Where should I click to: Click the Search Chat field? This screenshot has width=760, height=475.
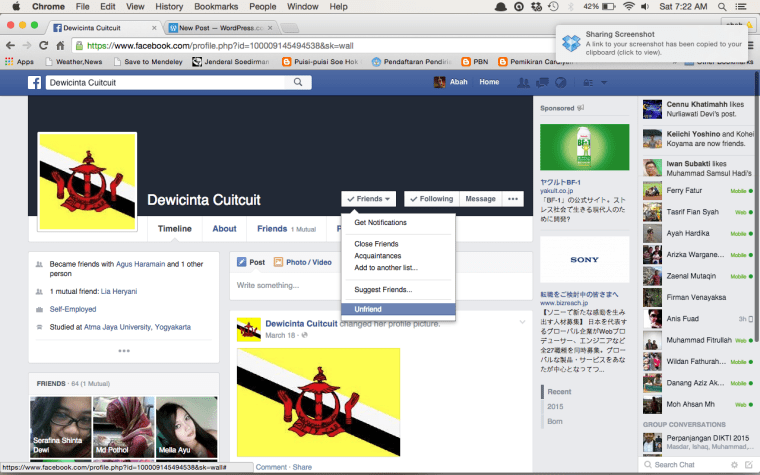pos(686,464)
